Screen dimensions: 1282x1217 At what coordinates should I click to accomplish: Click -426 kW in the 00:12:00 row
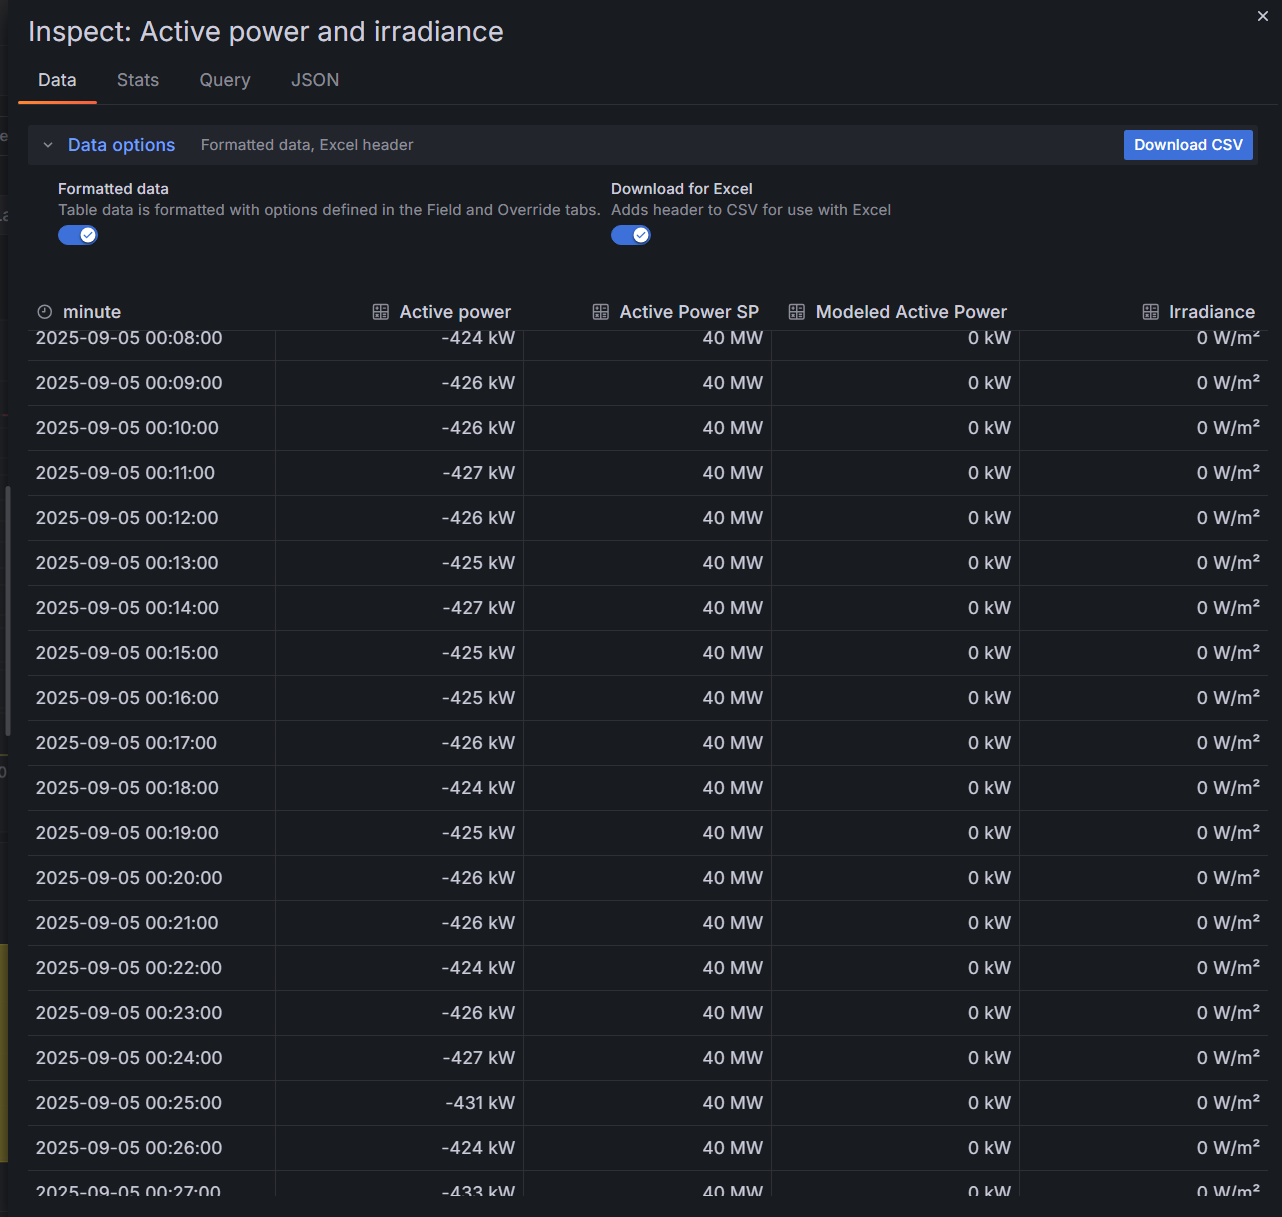[x=478, y=518]
